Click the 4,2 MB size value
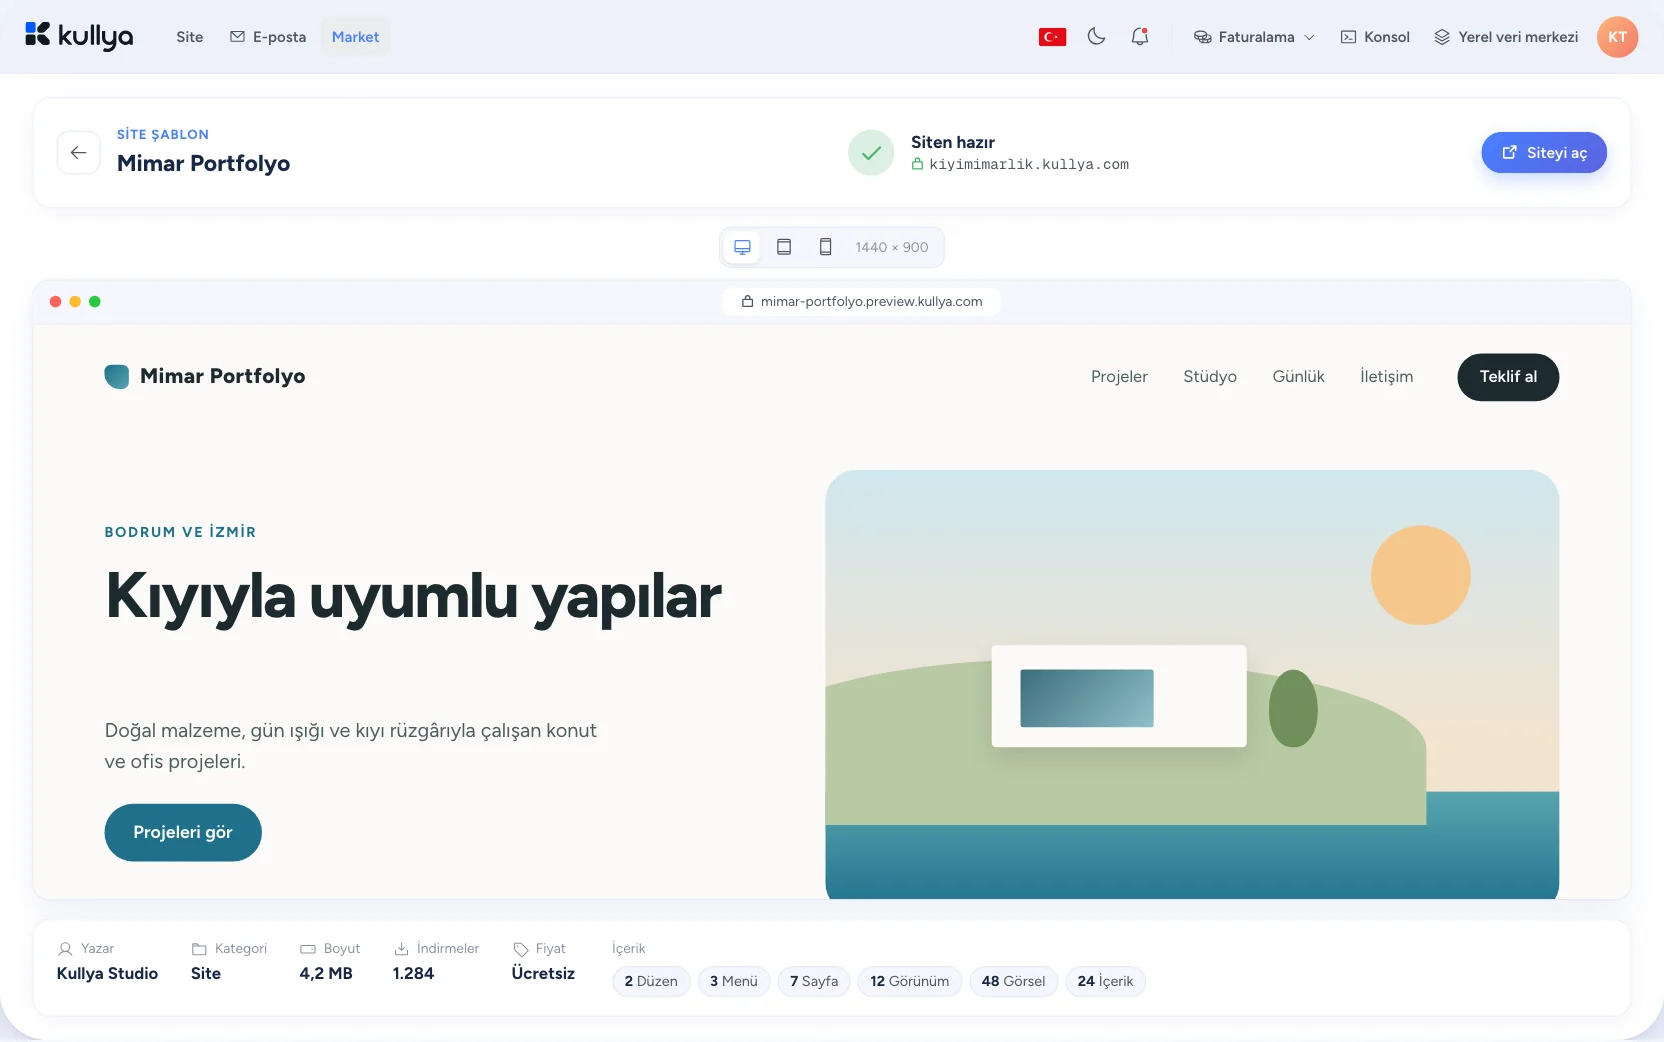 [326, 974]
